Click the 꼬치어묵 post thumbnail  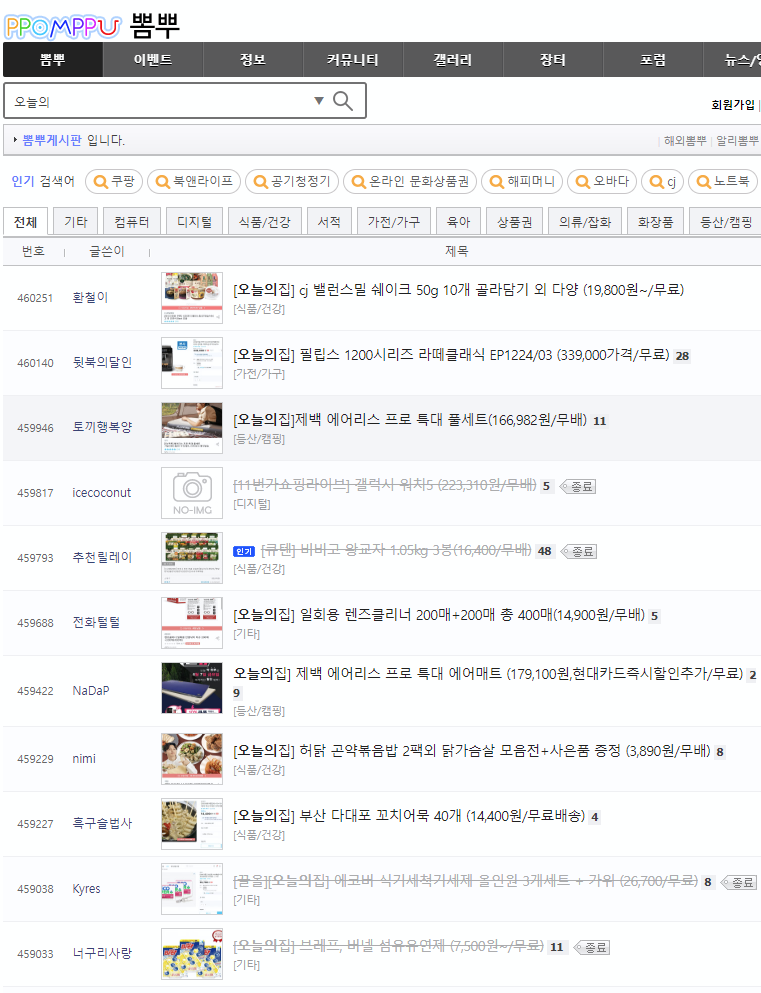click(x=192, y=823)
